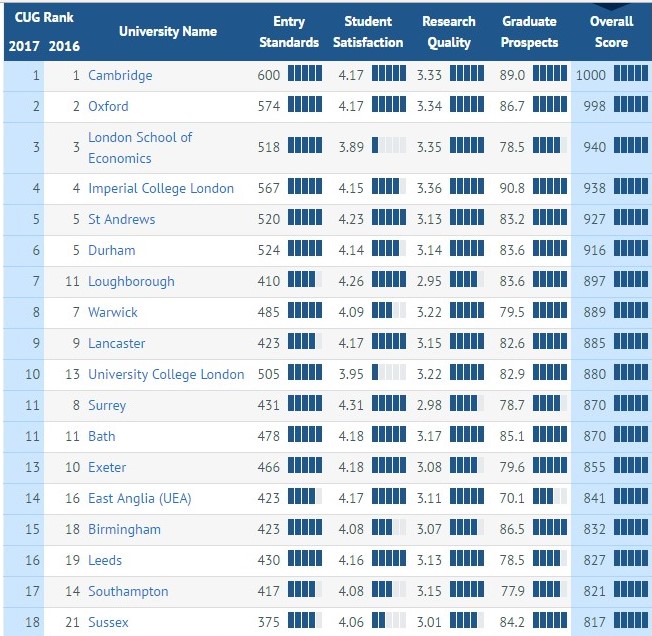Click Bath graduate prospects 85.1
Screen dimensions: 652x636
pyautogui.click(x=512, y=436)
